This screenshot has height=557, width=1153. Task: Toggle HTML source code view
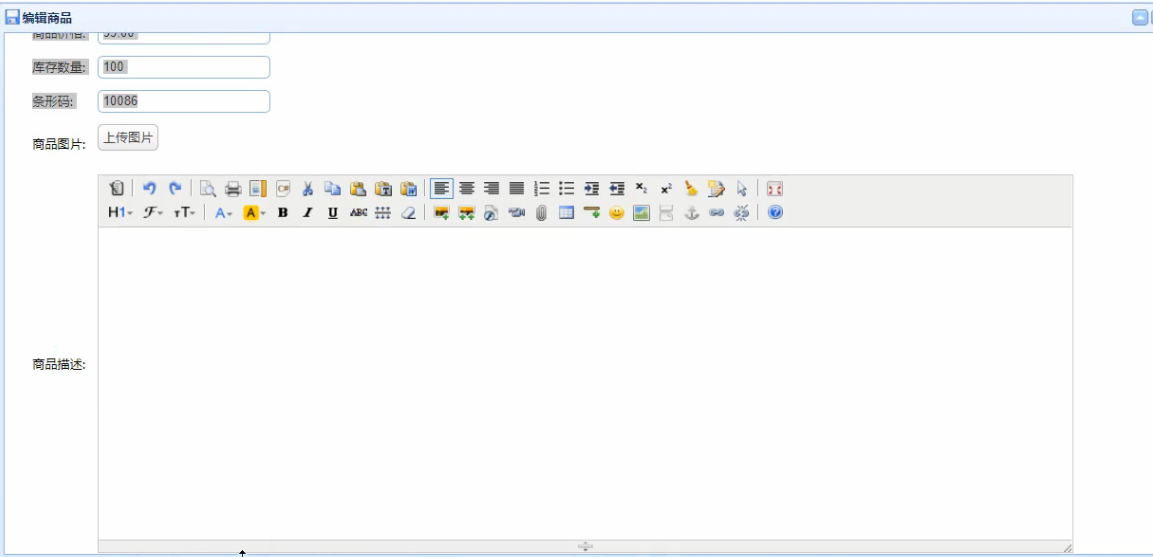coord(116,189)
